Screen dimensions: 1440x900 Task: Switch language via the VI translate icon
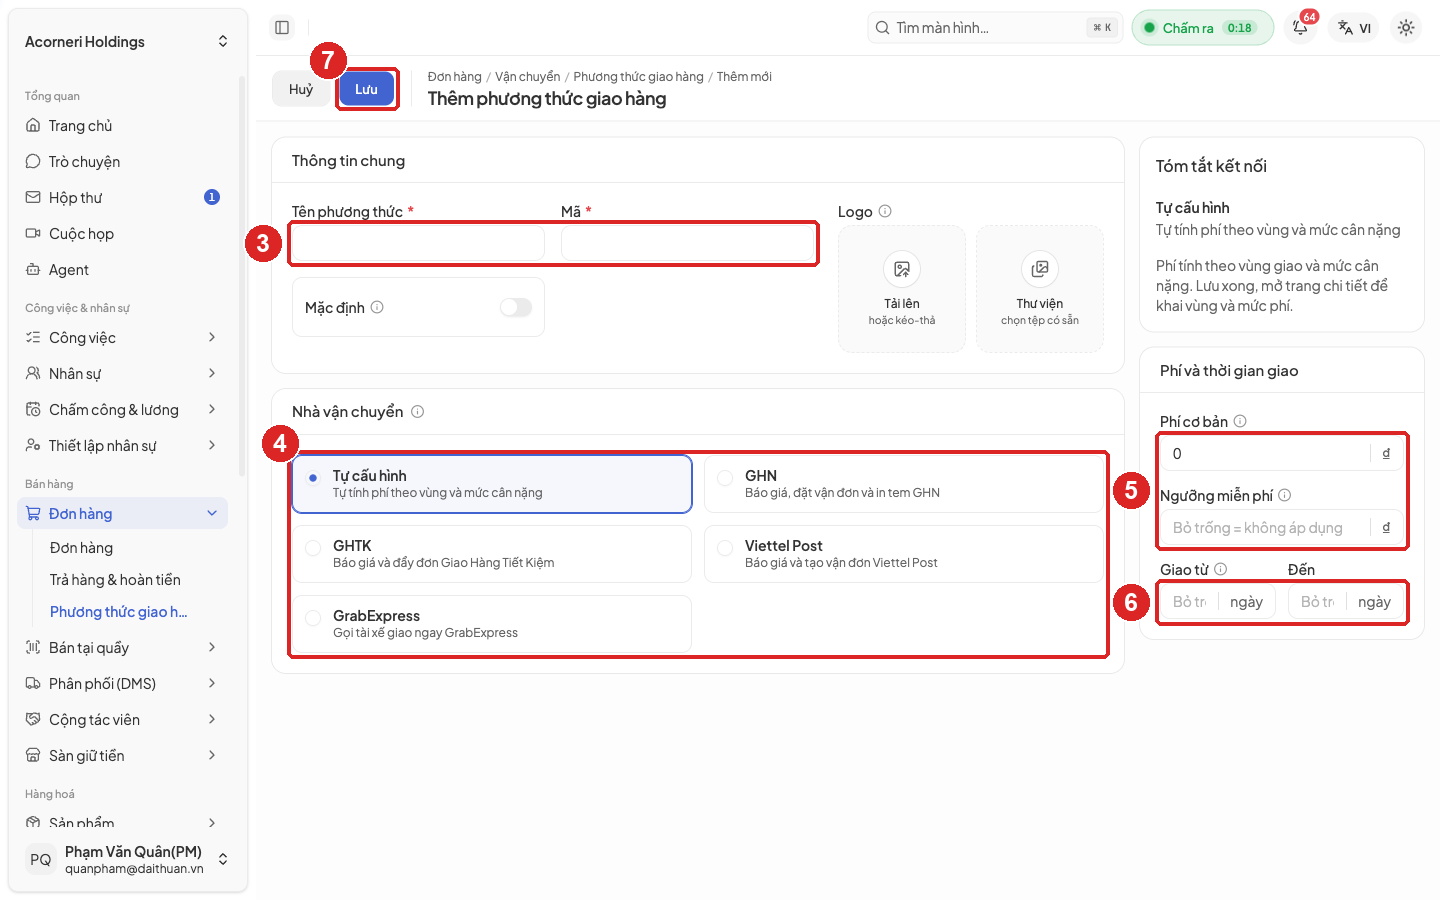(1355, 28)
